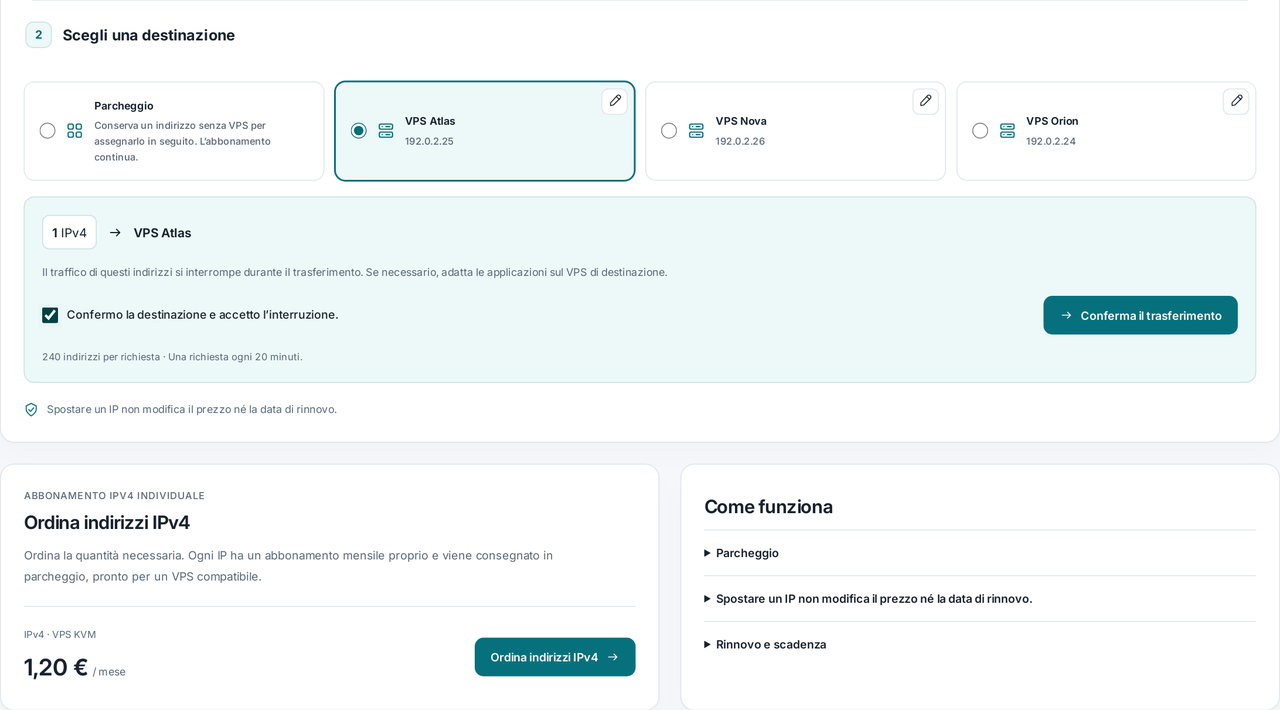Click the IP address 192.0.2.26
Screen dimensions: 1280x710
(x=740, y=141)
